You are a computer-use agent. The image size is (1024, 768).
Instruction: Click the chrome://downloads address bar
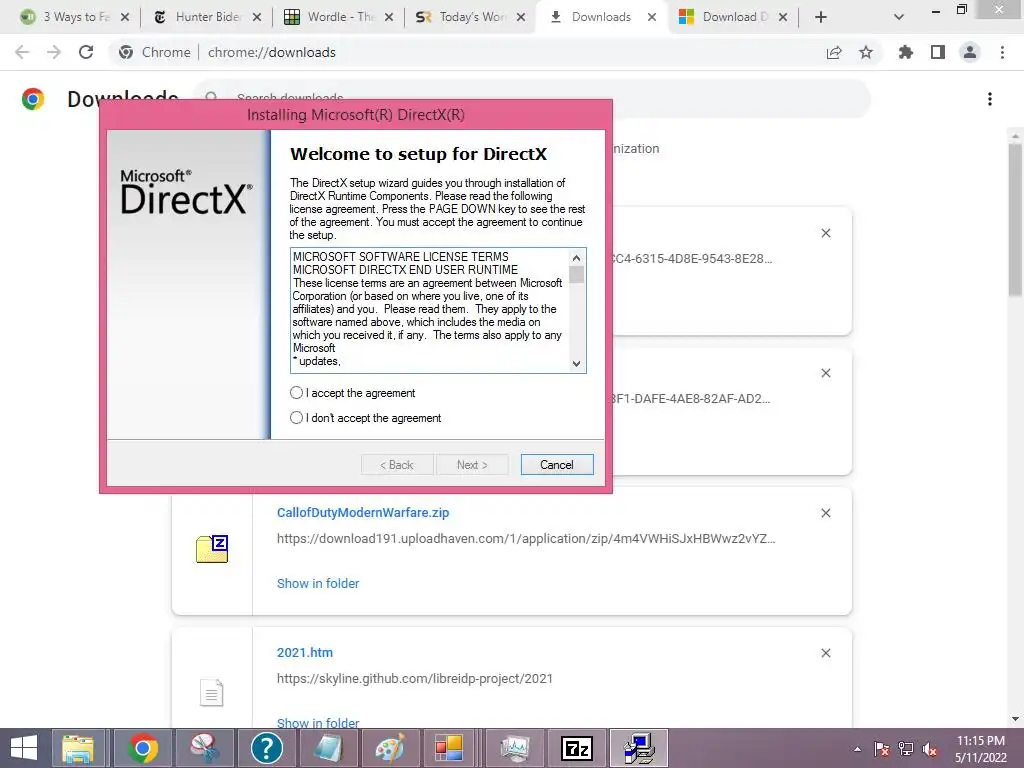coord(272,52)
